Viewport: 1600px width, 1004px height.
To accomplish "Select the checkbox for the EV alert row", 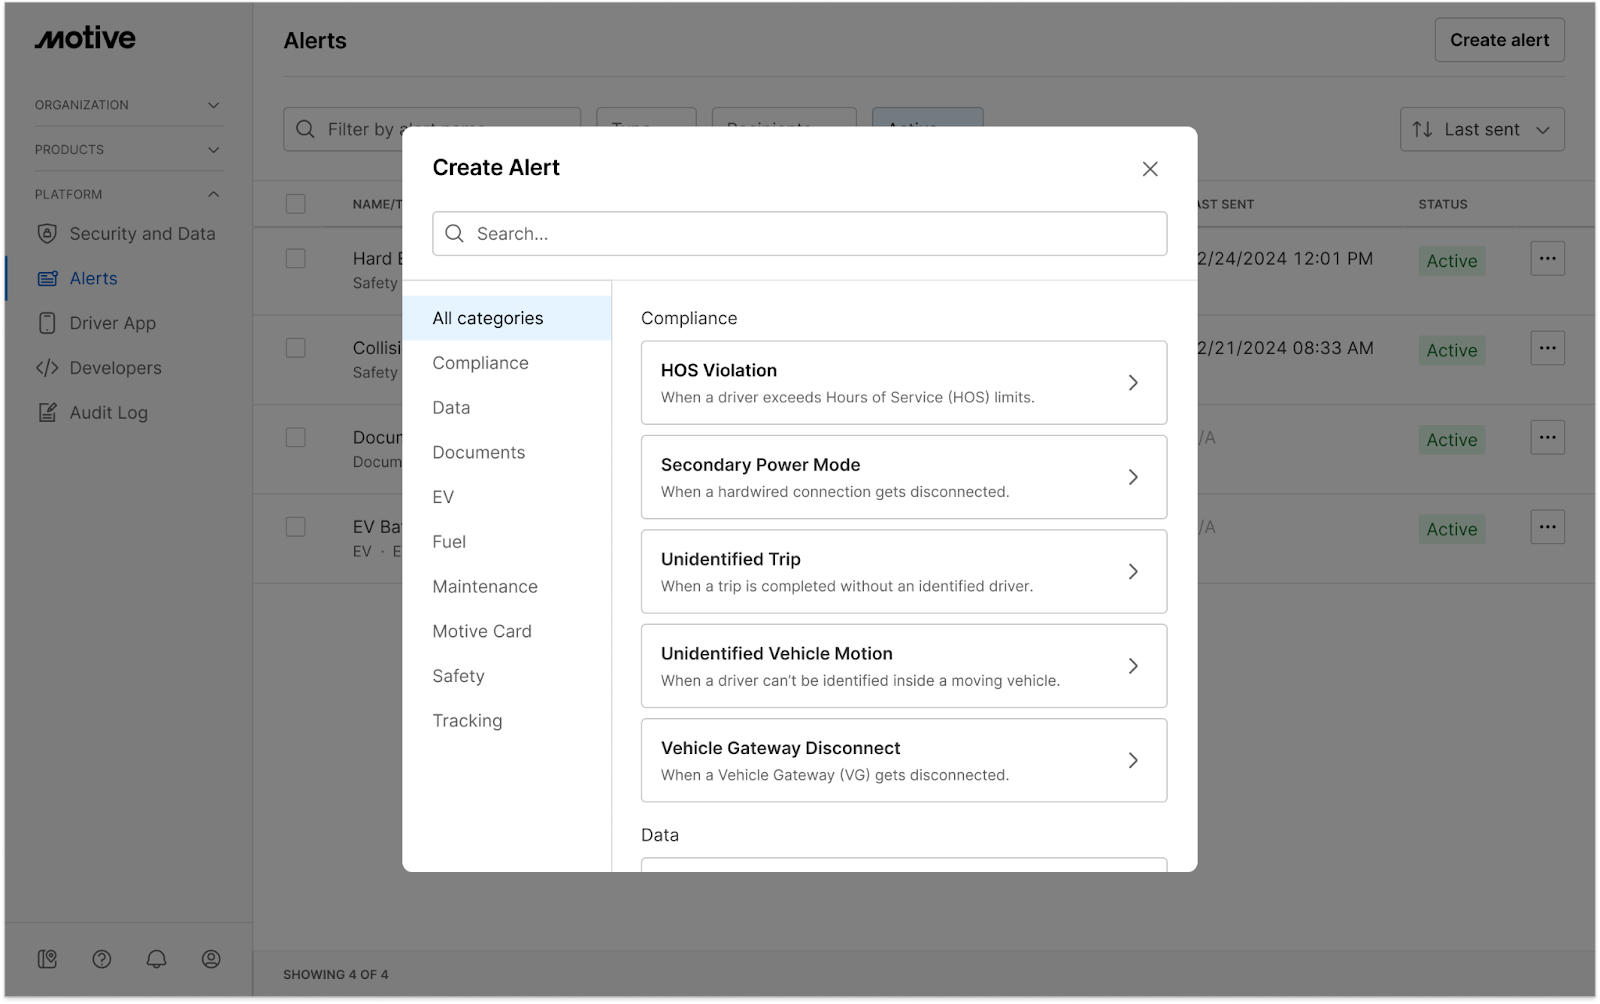I will coord(296,527).
